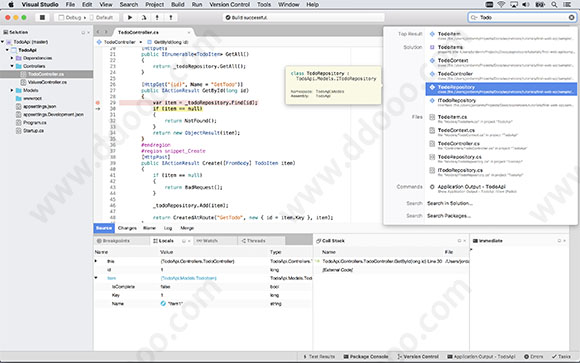
Task: Click the Step Over debugger icon
Action: [144, 17]
